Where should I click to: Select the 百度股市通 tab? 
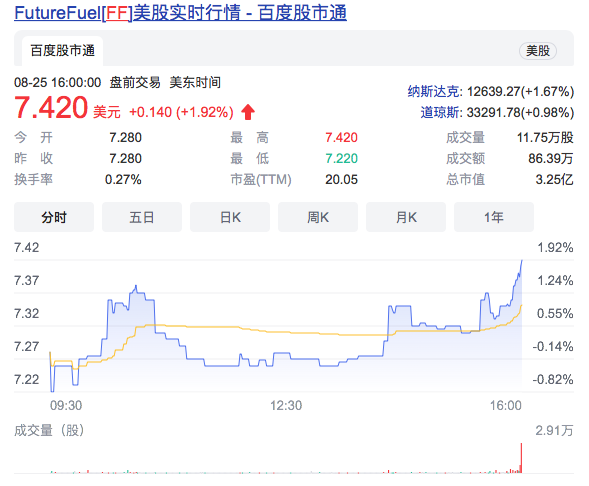tap(62, 51)
